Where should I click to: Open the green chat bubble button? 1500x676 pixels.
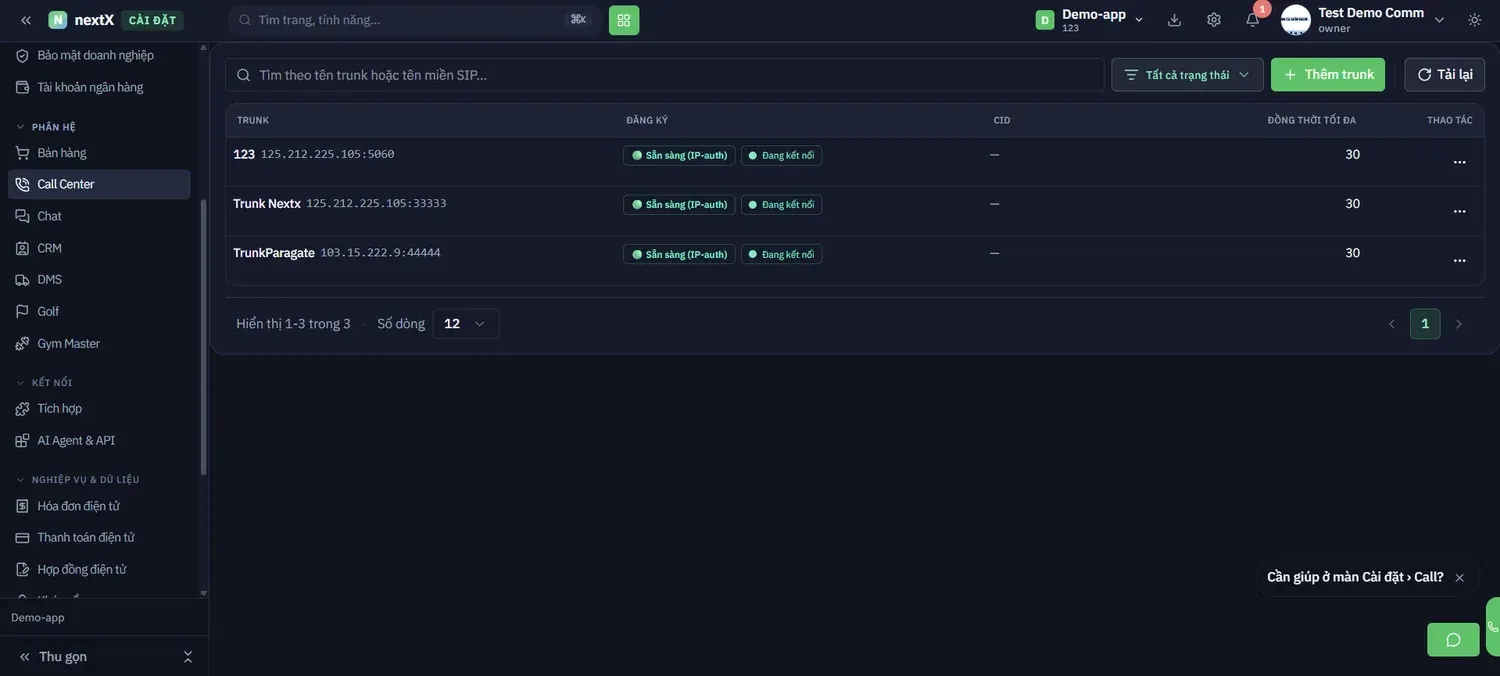pyautogui.click(x=1453, y=640)
